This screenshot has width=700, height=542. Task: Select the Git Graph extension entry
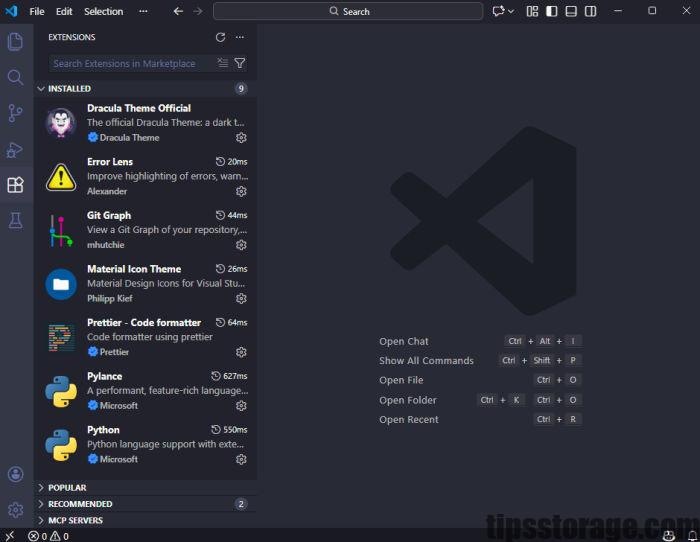point(145,230)
